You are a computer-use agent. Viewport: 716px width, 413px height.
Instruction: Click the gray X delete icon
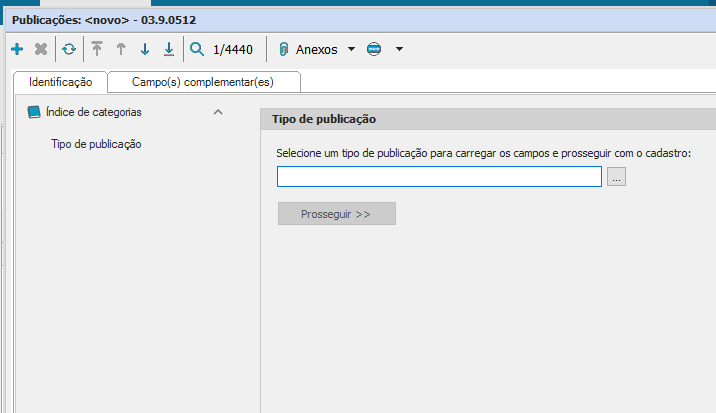point(41,49)
